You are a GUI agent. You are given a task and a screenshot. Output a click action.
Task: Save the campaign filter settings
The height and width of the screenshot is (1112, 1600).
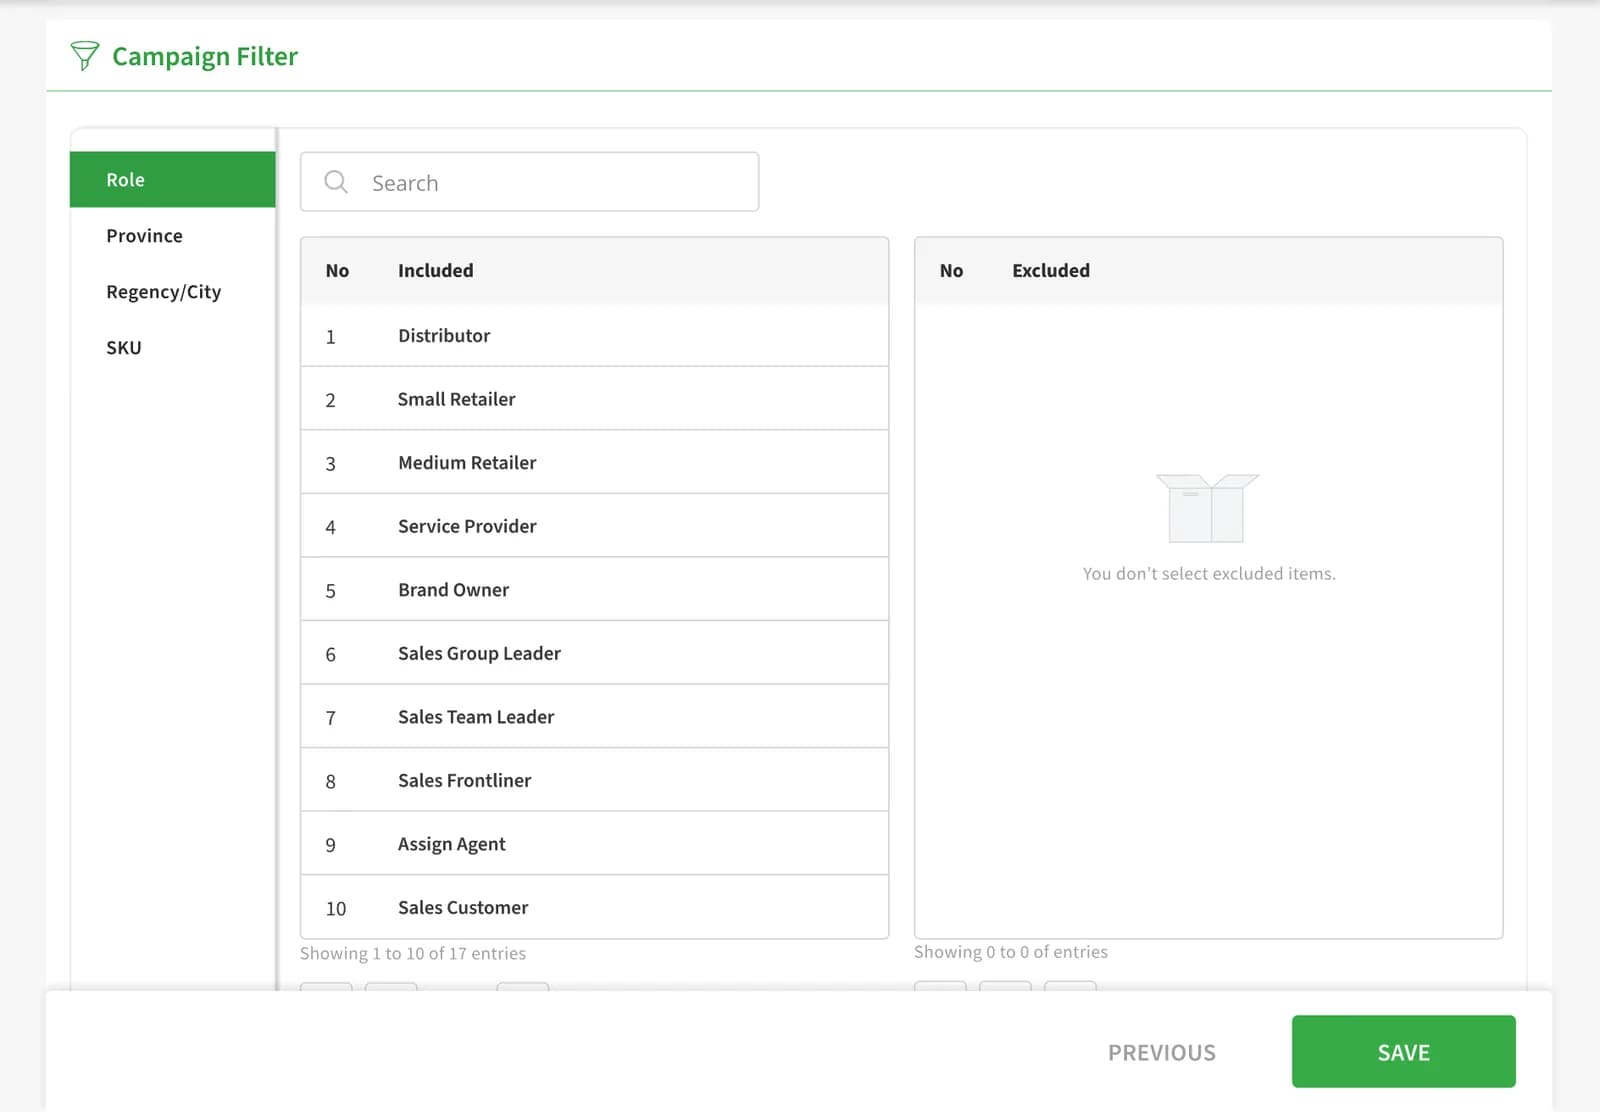(x=1403, y=1052)
